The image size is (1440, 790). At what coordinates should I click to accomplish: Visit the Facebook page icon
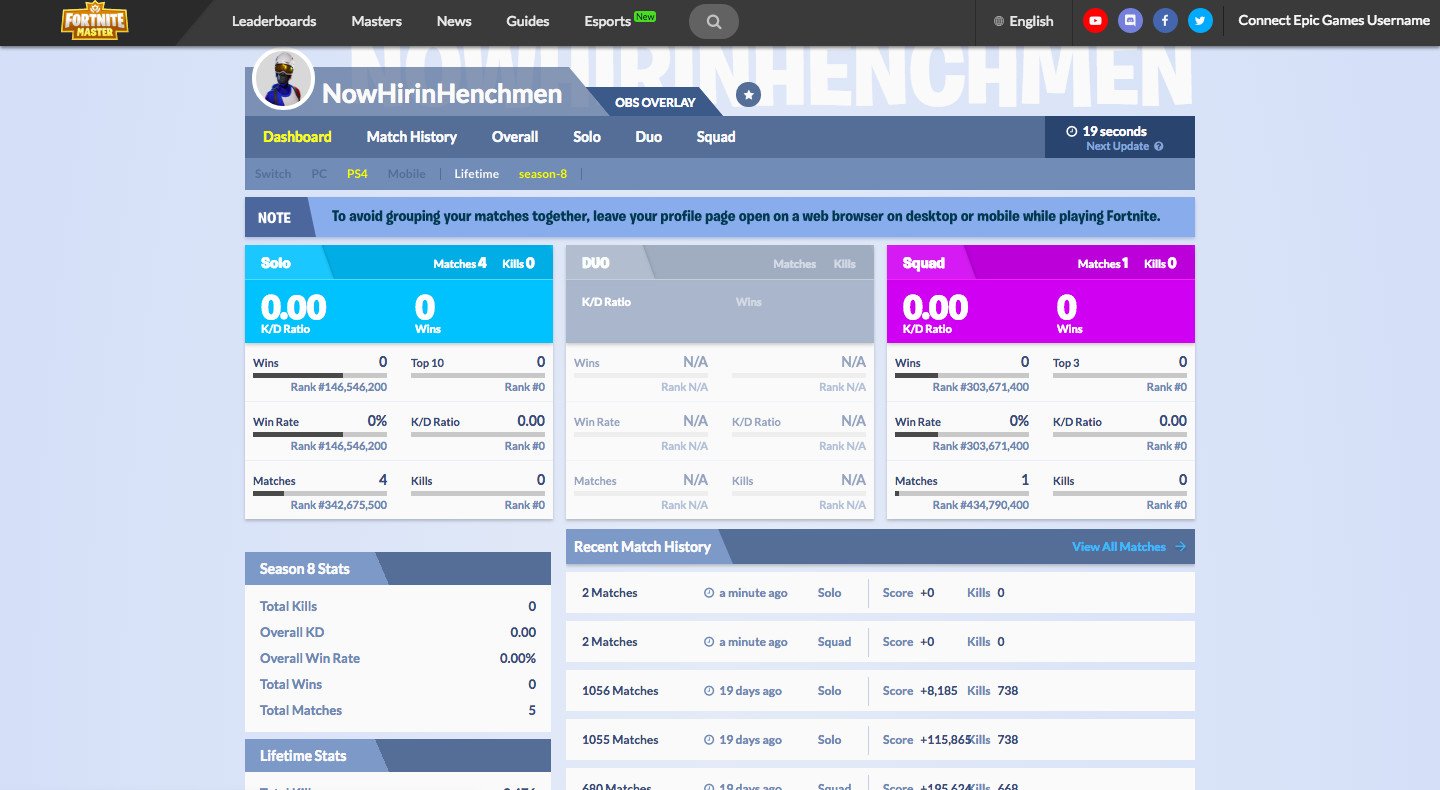point(1165,20)
